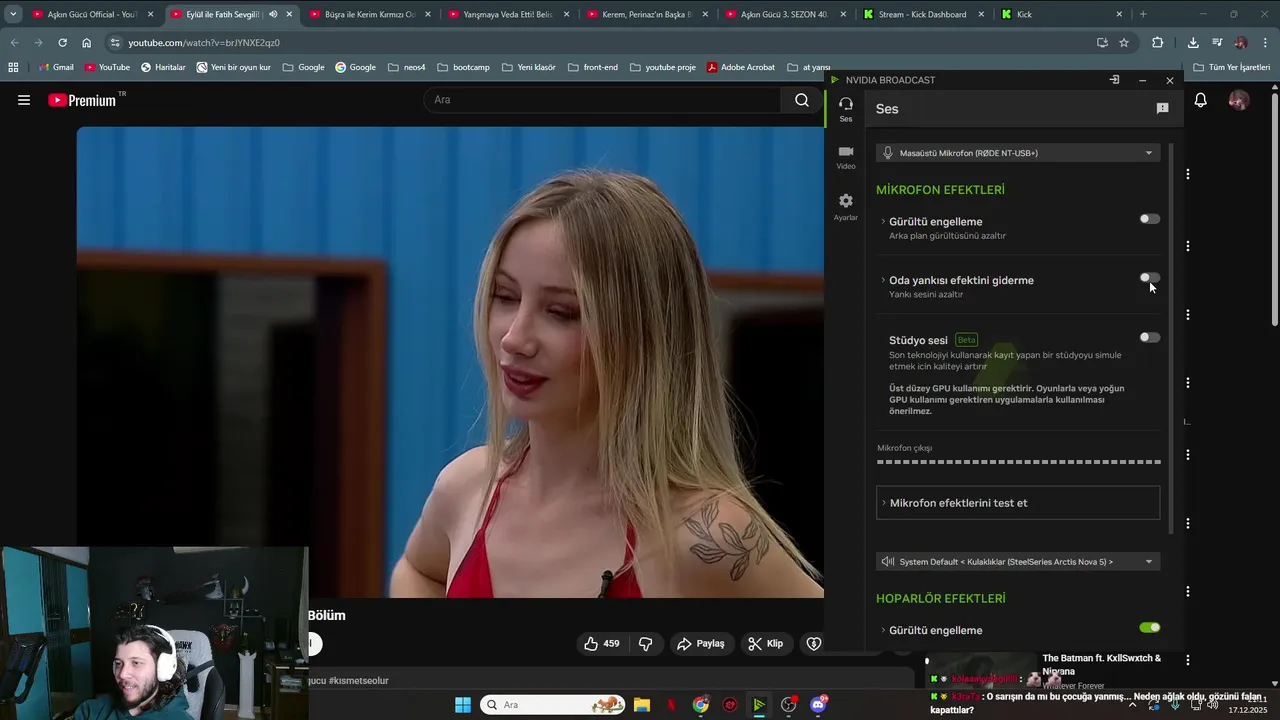The width and height of the screenshot is (1280, 720).
Task: Open the Chrome apps grid in bookmarks bar
Action: coord(13,67)
